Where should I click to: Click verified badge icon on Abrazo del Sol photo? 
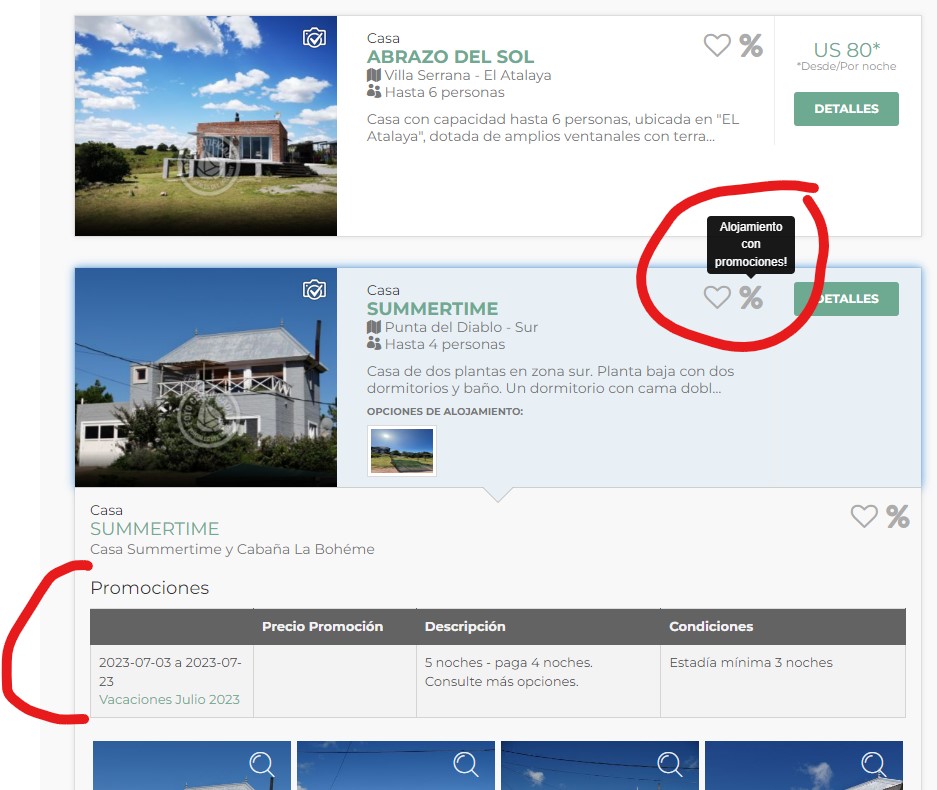point(314,38)
